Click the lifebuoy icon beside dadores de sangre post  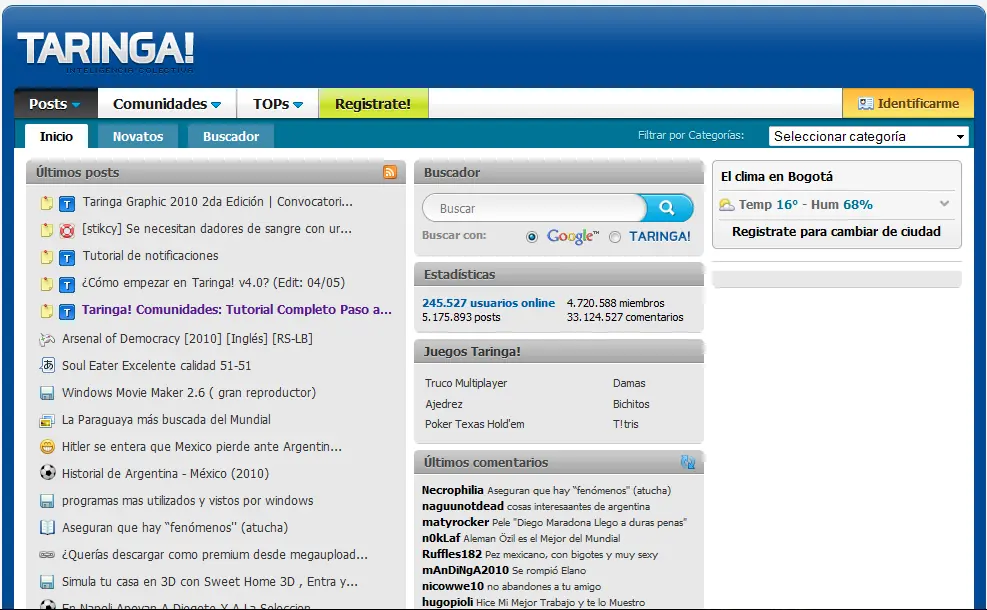(67, 230)
